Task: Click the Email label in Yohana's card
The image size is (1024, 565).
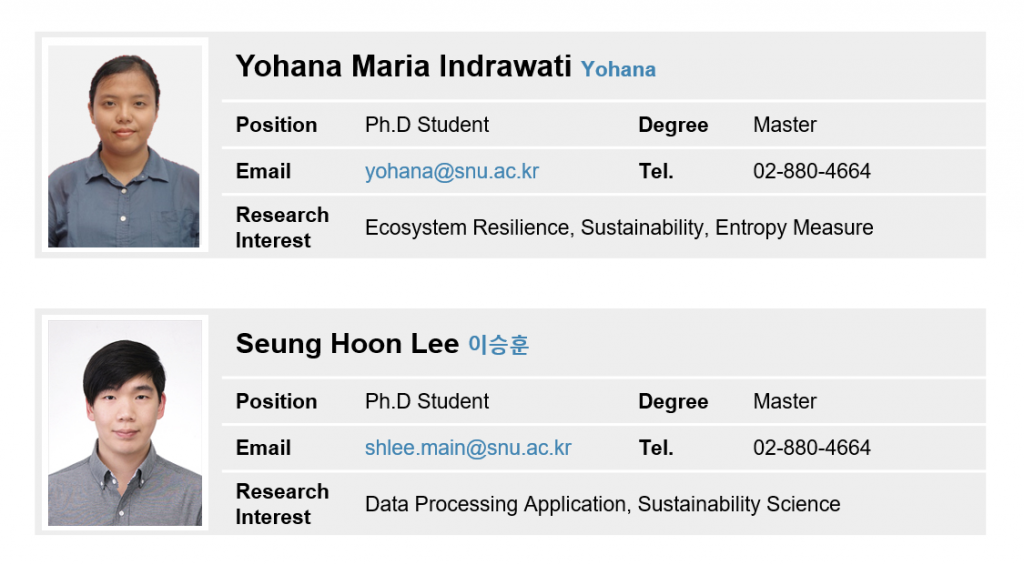Action: click(263, 171)
